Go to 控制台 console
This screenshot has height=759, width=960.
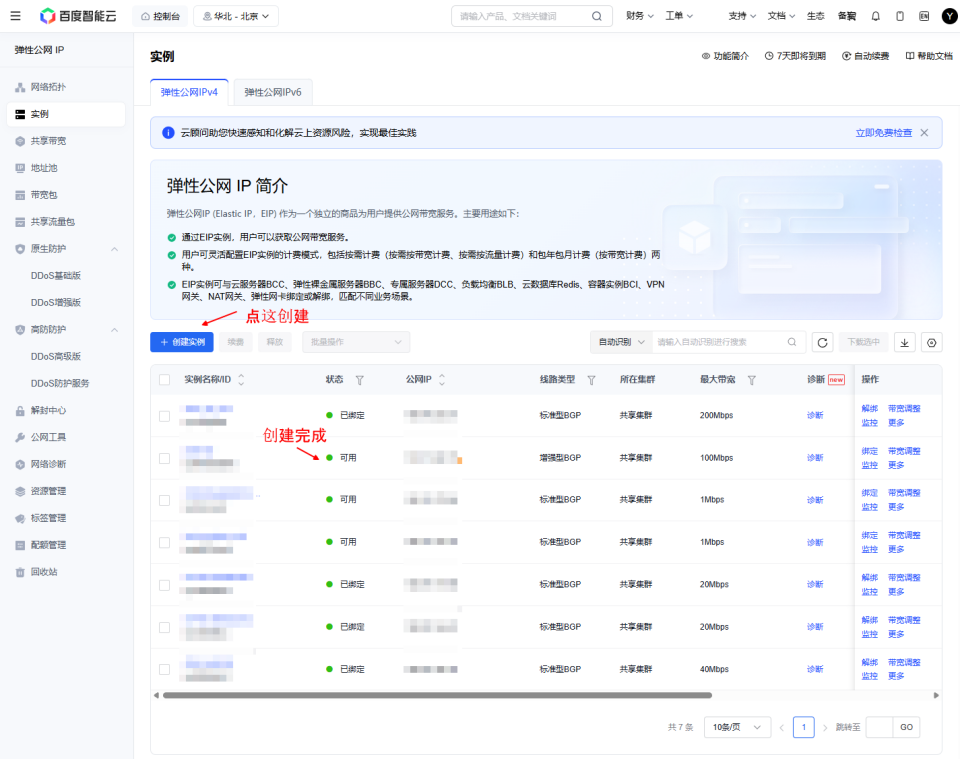click(160, 17)
